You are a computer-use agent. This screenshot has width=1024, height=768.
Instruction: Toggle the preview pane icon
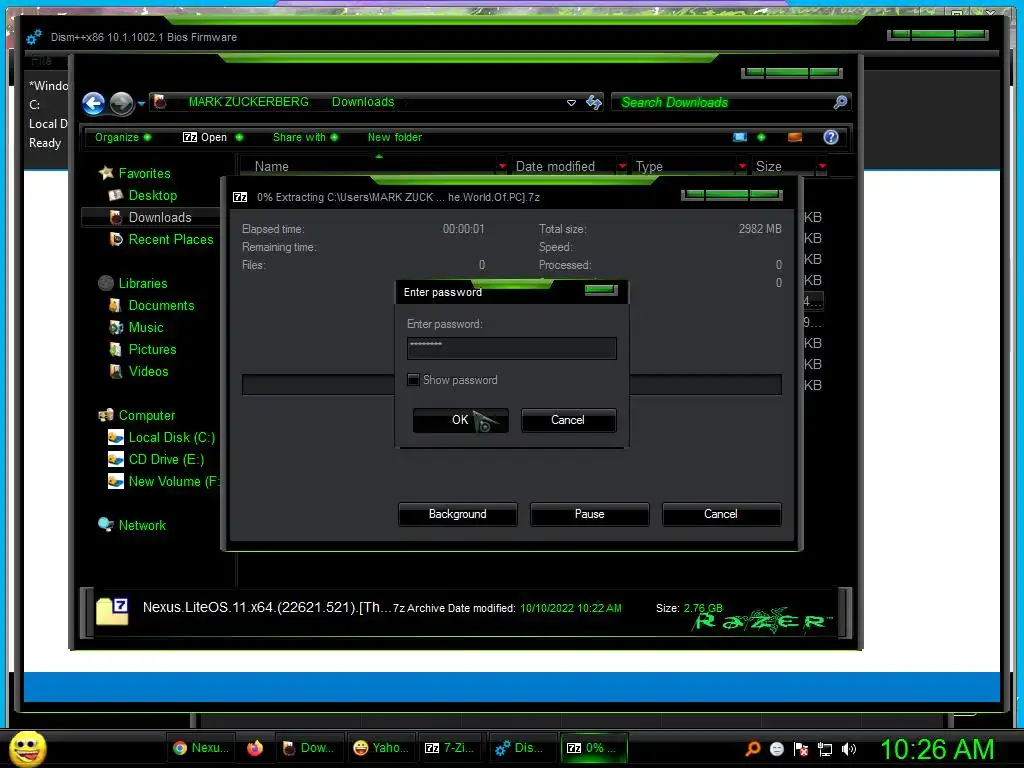pos(795,137)
